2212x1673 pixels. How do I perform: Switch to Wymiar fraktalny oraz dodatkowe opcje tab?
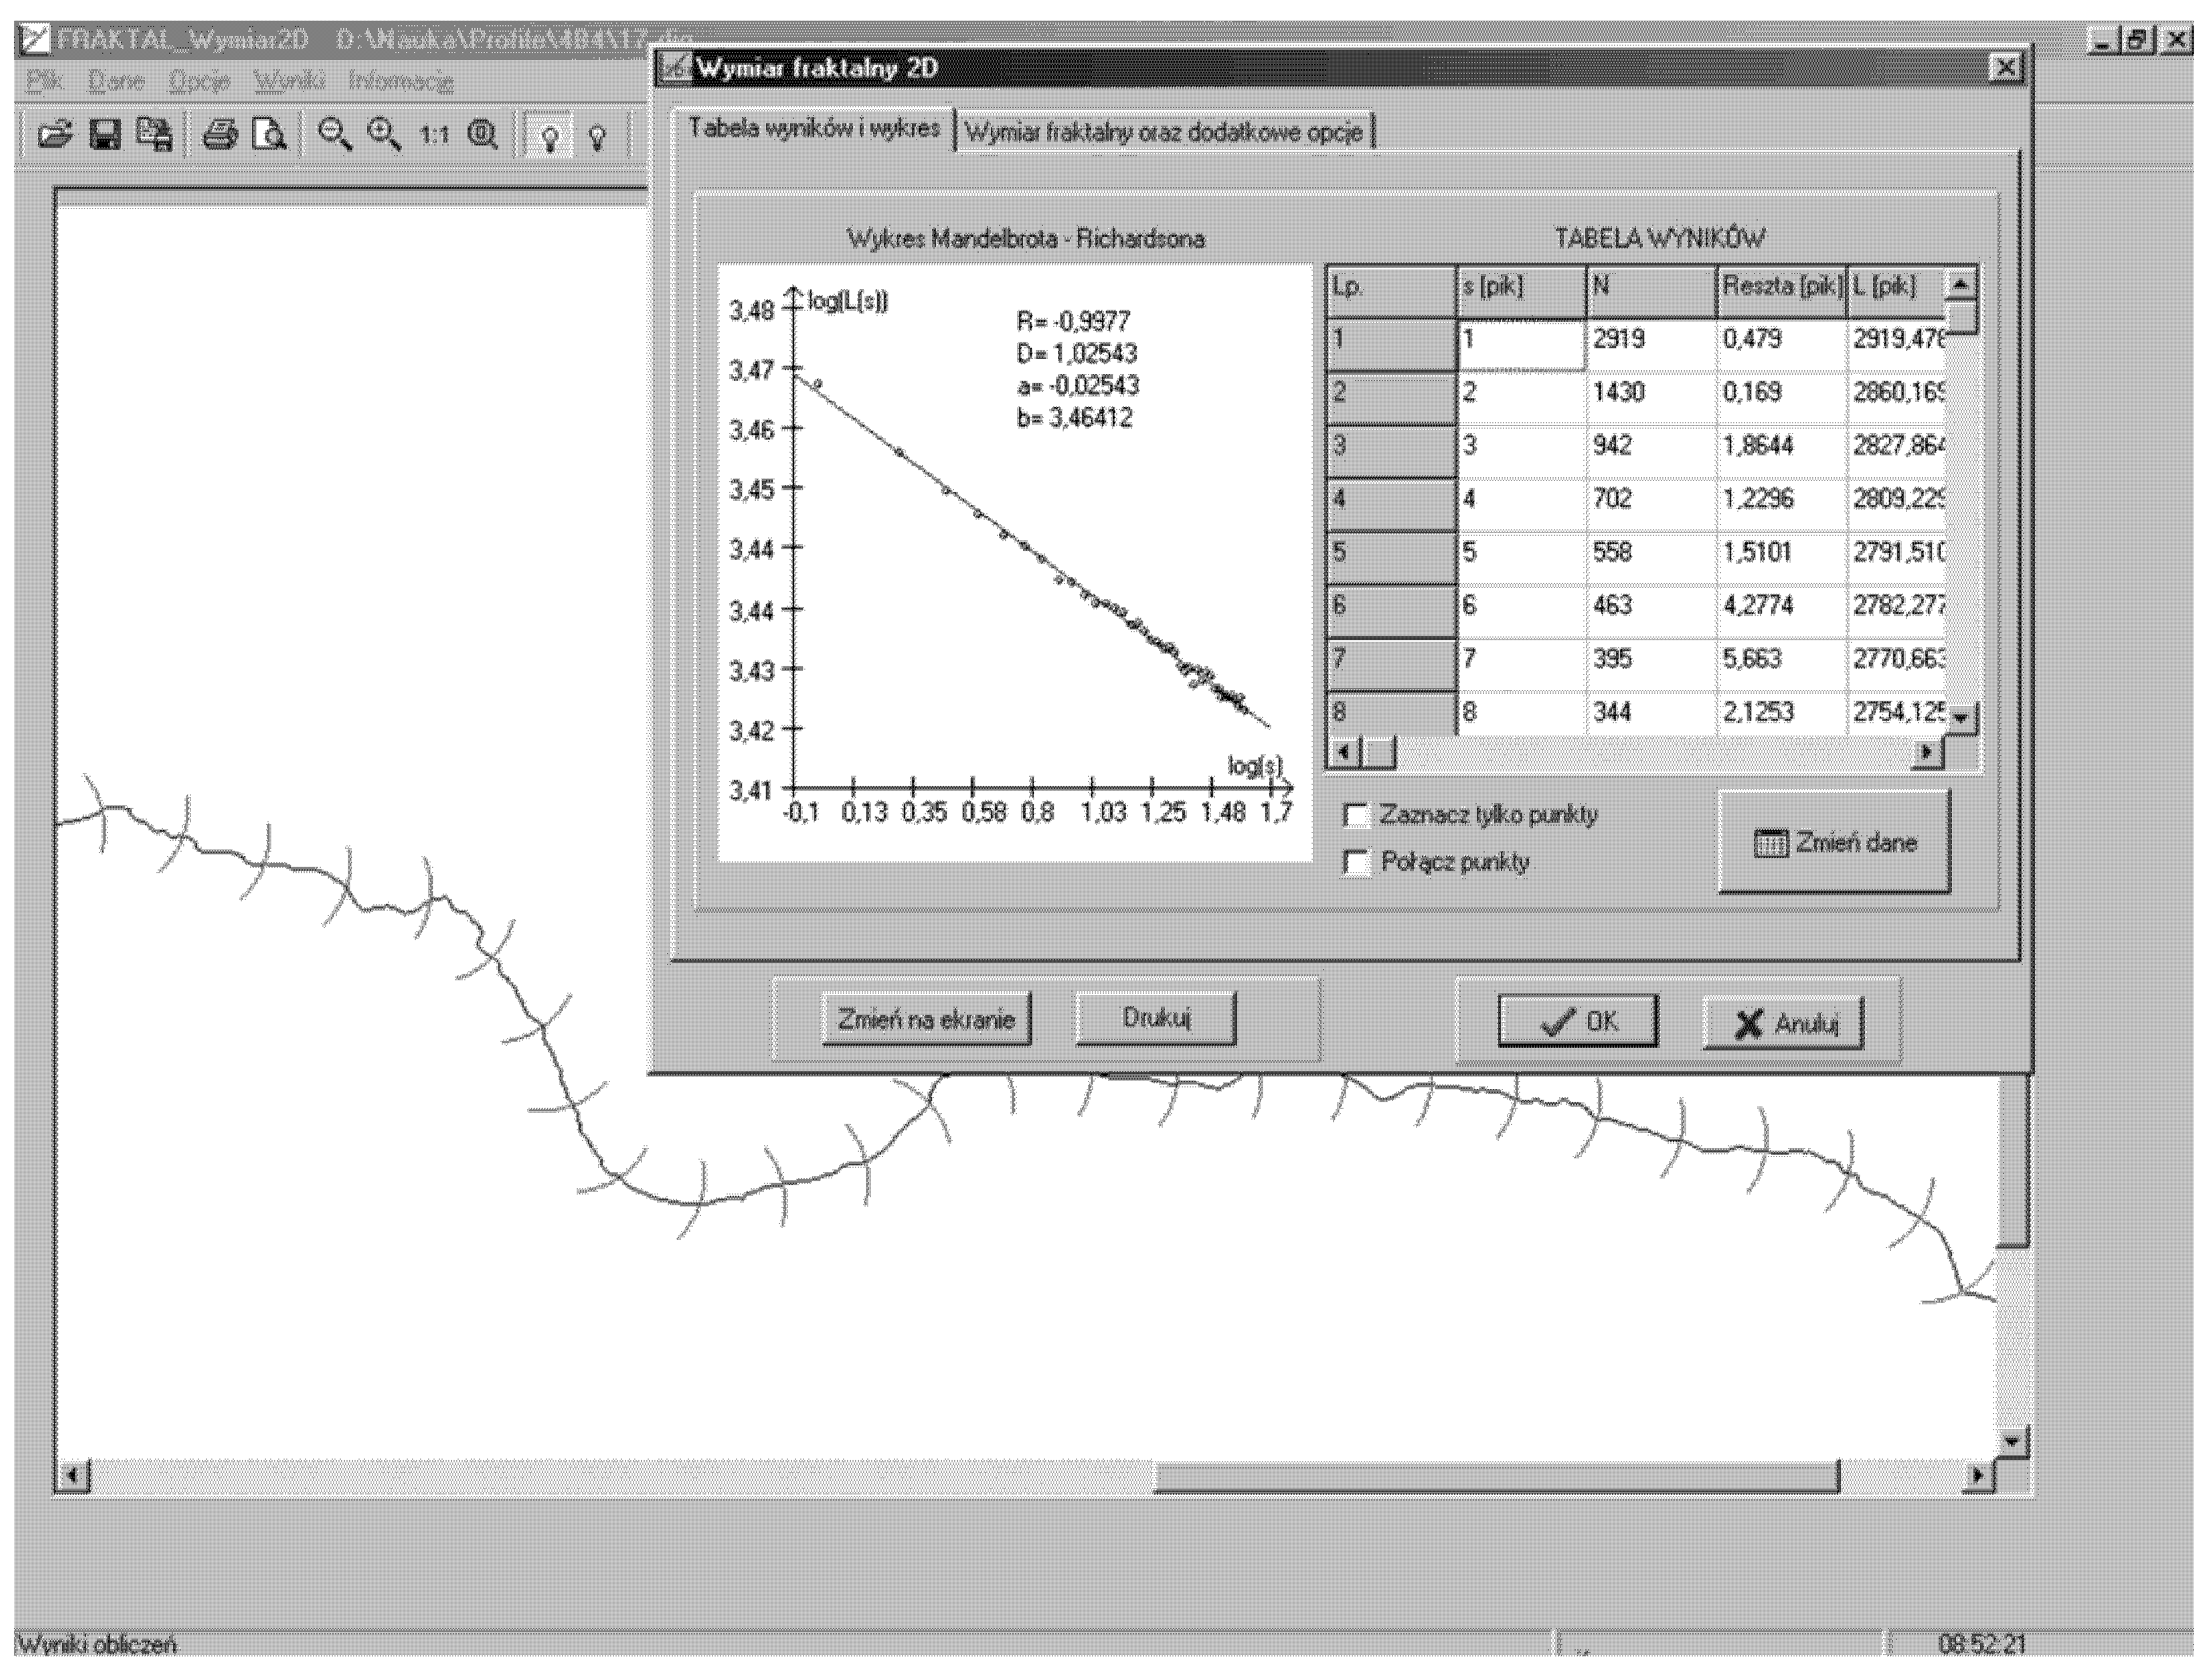click(1164, 132)
